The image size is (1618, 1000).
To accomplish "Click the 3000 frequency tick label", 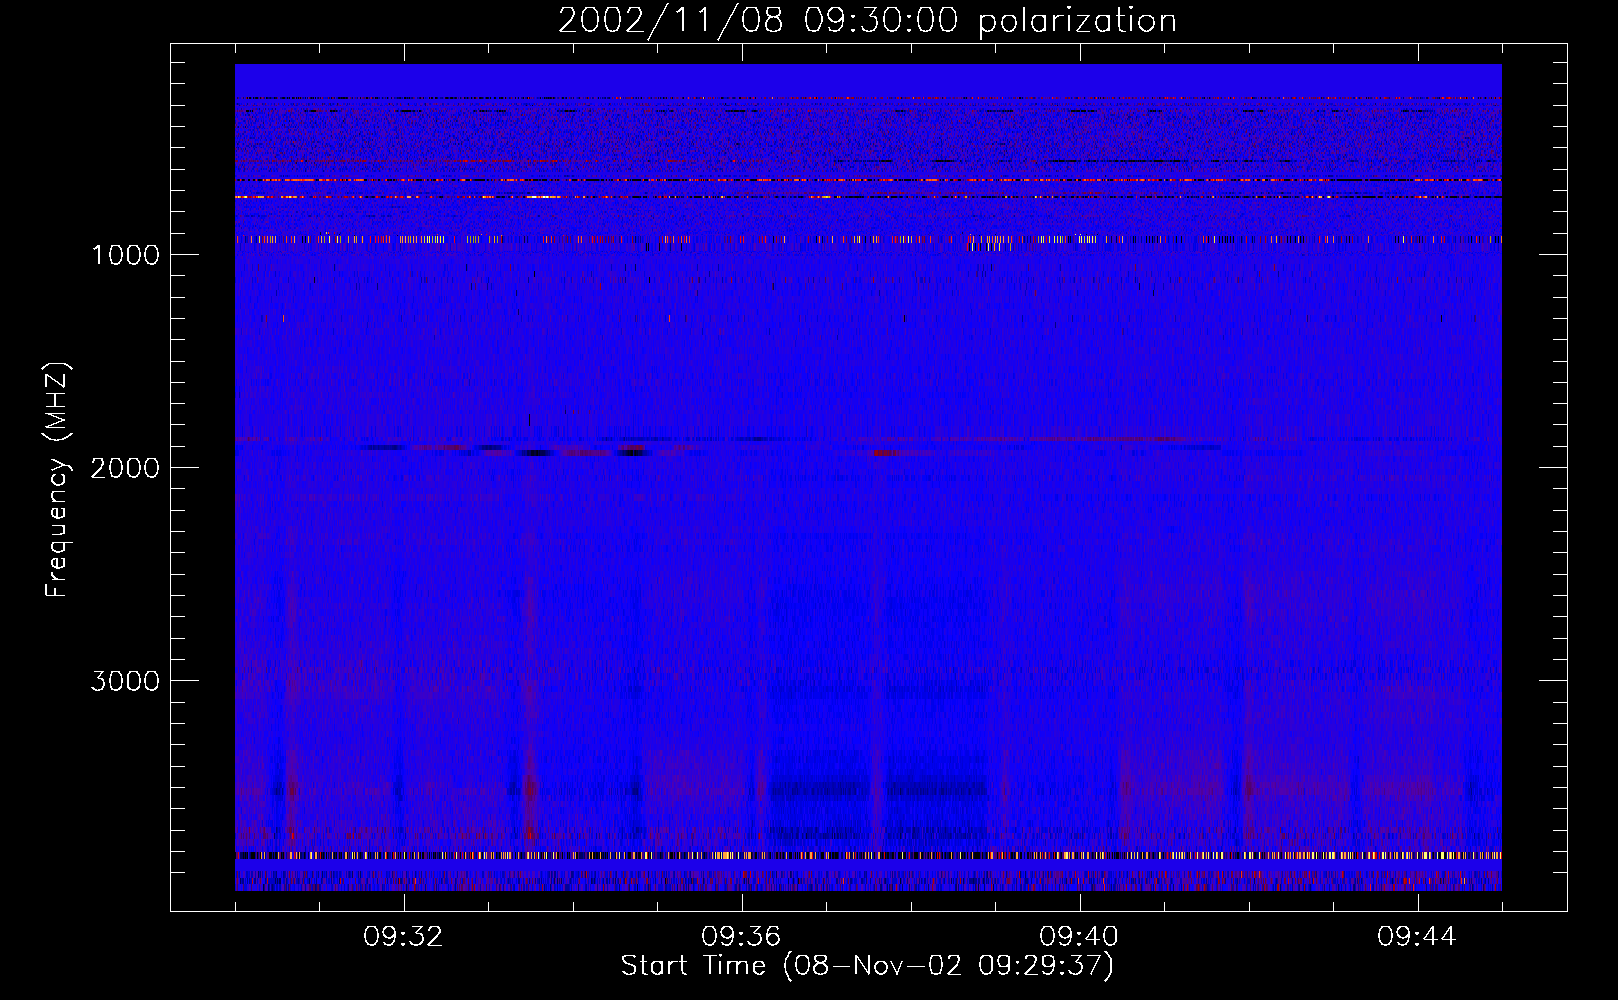I will [x=125, y=681].
